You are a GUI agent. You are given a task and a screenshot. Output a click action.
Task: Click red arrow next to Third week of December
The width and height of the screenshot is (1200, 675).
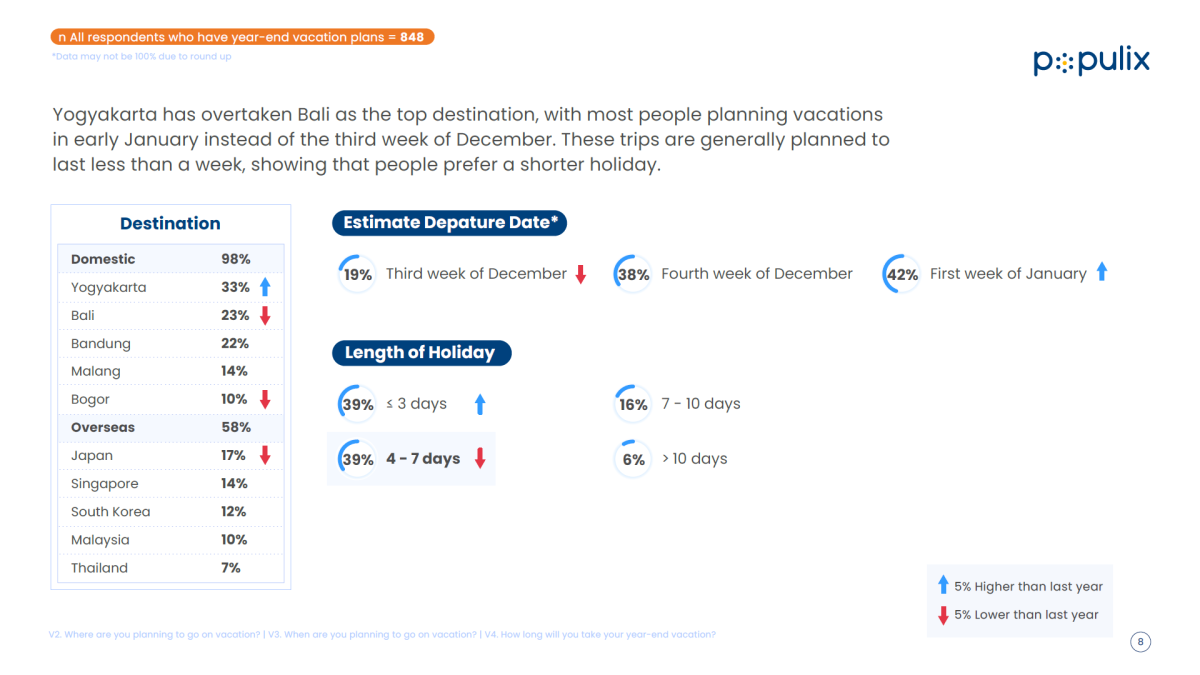coord(580,274)
